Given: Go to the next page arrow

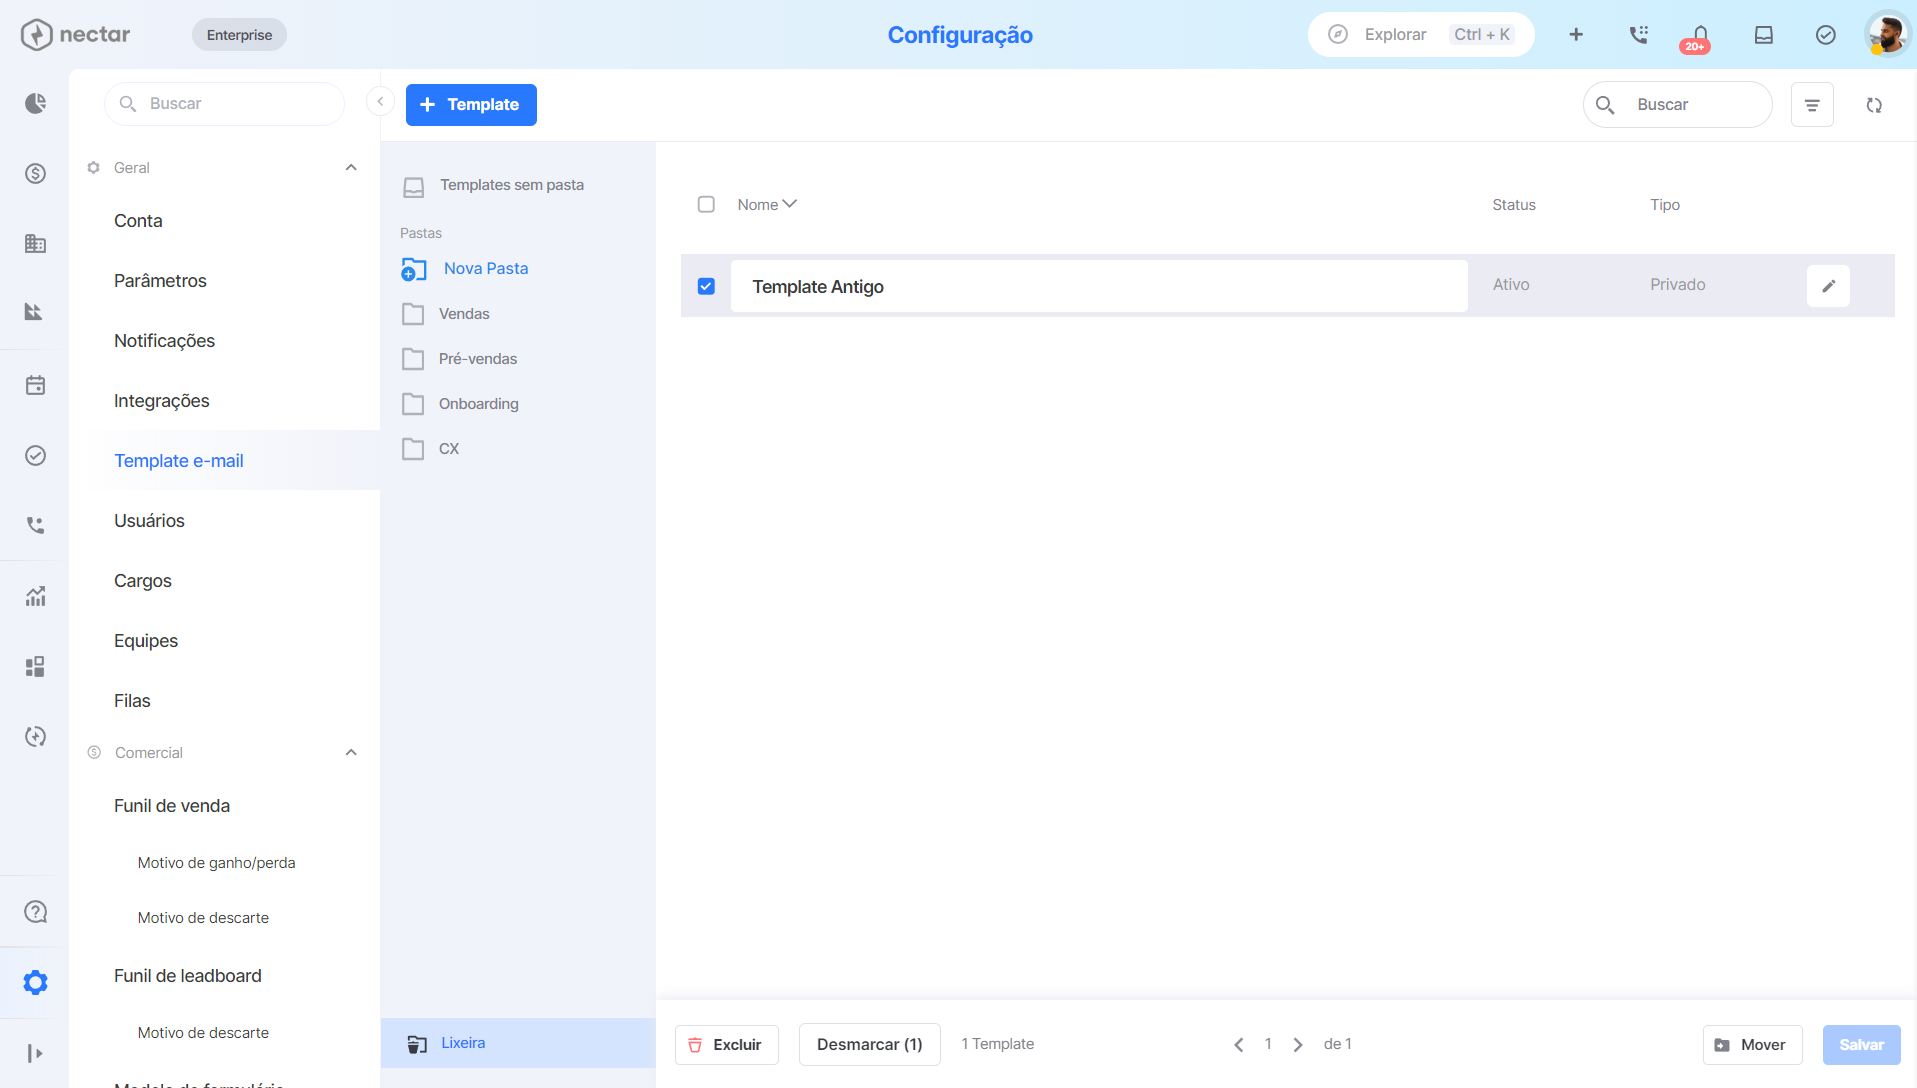Looking at the screenshot, I should [x=1298, y=1044].
